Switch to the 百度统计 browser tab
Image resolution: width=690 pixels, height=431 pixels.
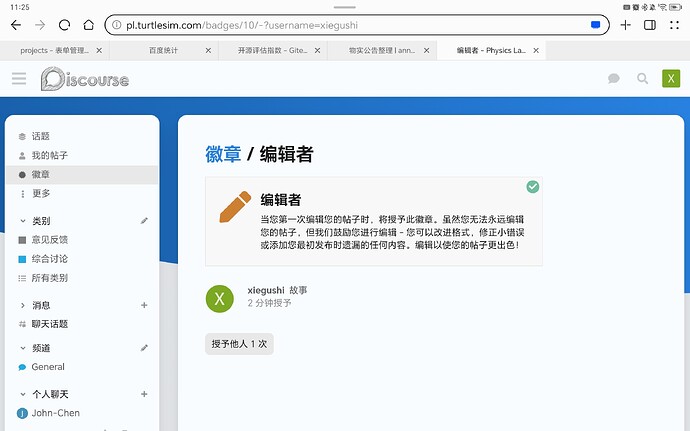pyautogui.click(x=163, y=49)
